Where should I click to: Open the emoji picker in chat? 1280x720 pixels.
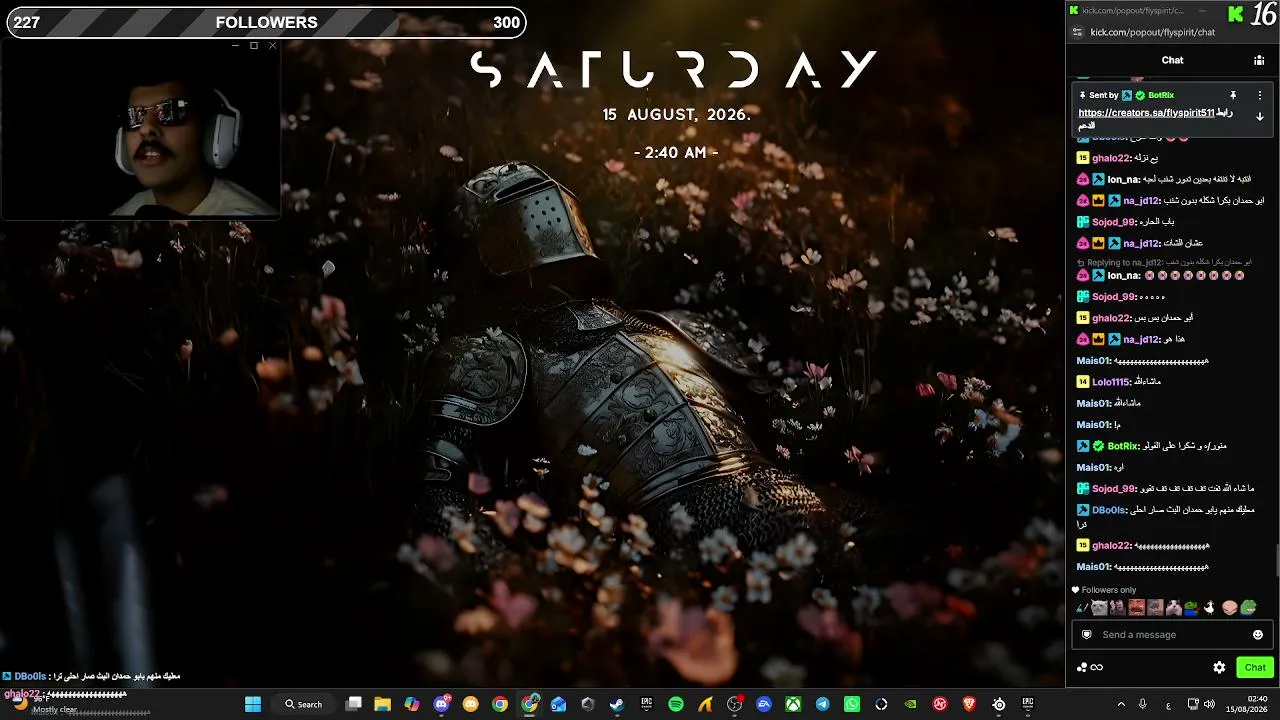[1258, 635]
